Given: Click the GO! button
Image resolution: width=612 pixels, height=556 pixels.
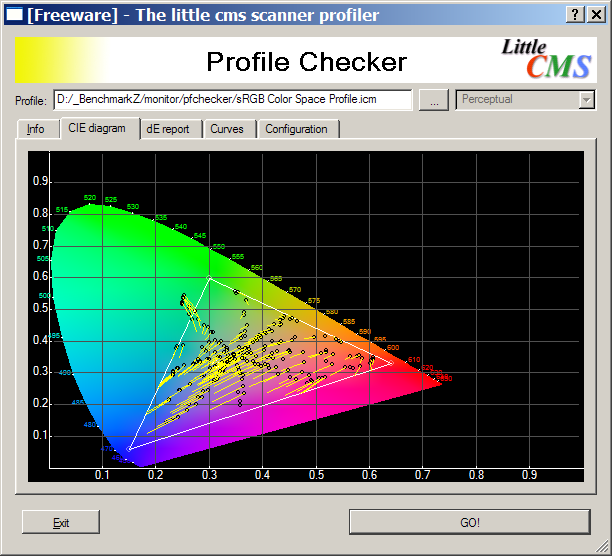Looking at the screenshot, I should click(x=470, y=522).
